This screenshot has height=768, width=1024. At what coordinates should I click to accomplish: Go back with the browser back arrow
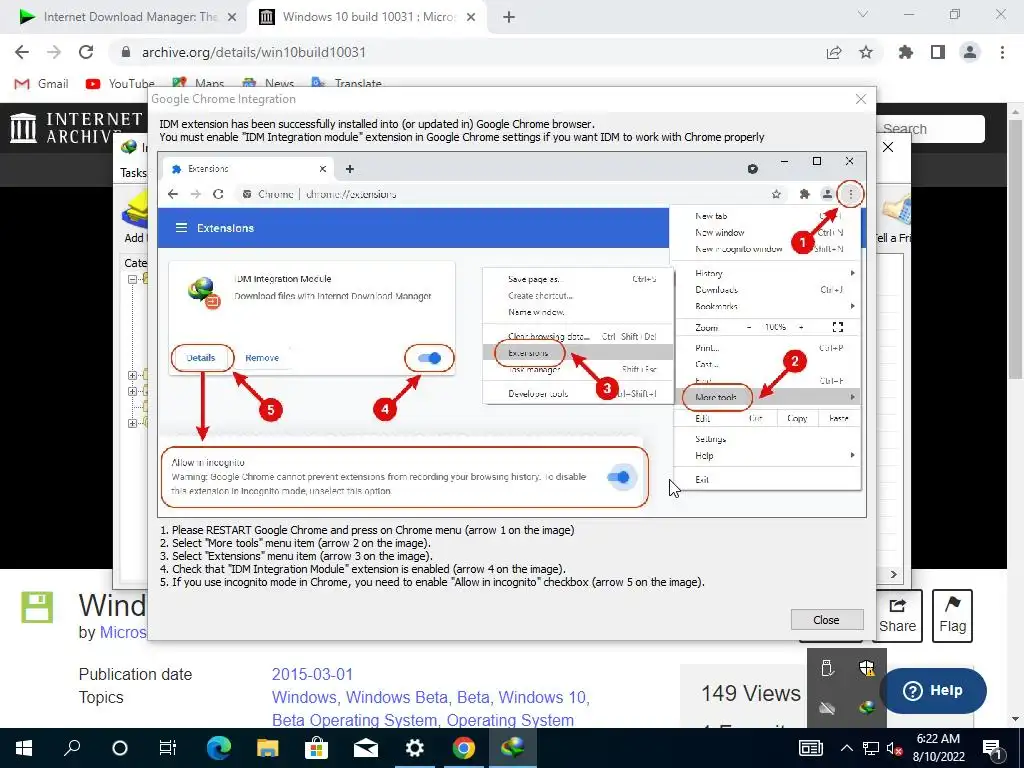[x=22, y=52]
